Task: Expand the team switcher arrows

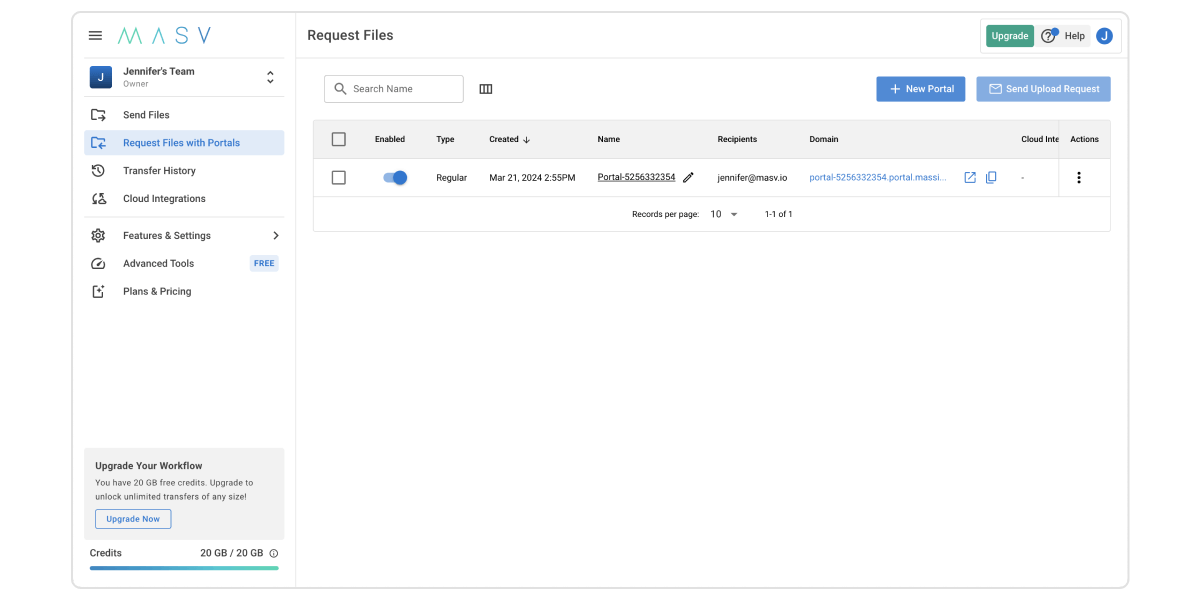Action: tap(269, 77)
